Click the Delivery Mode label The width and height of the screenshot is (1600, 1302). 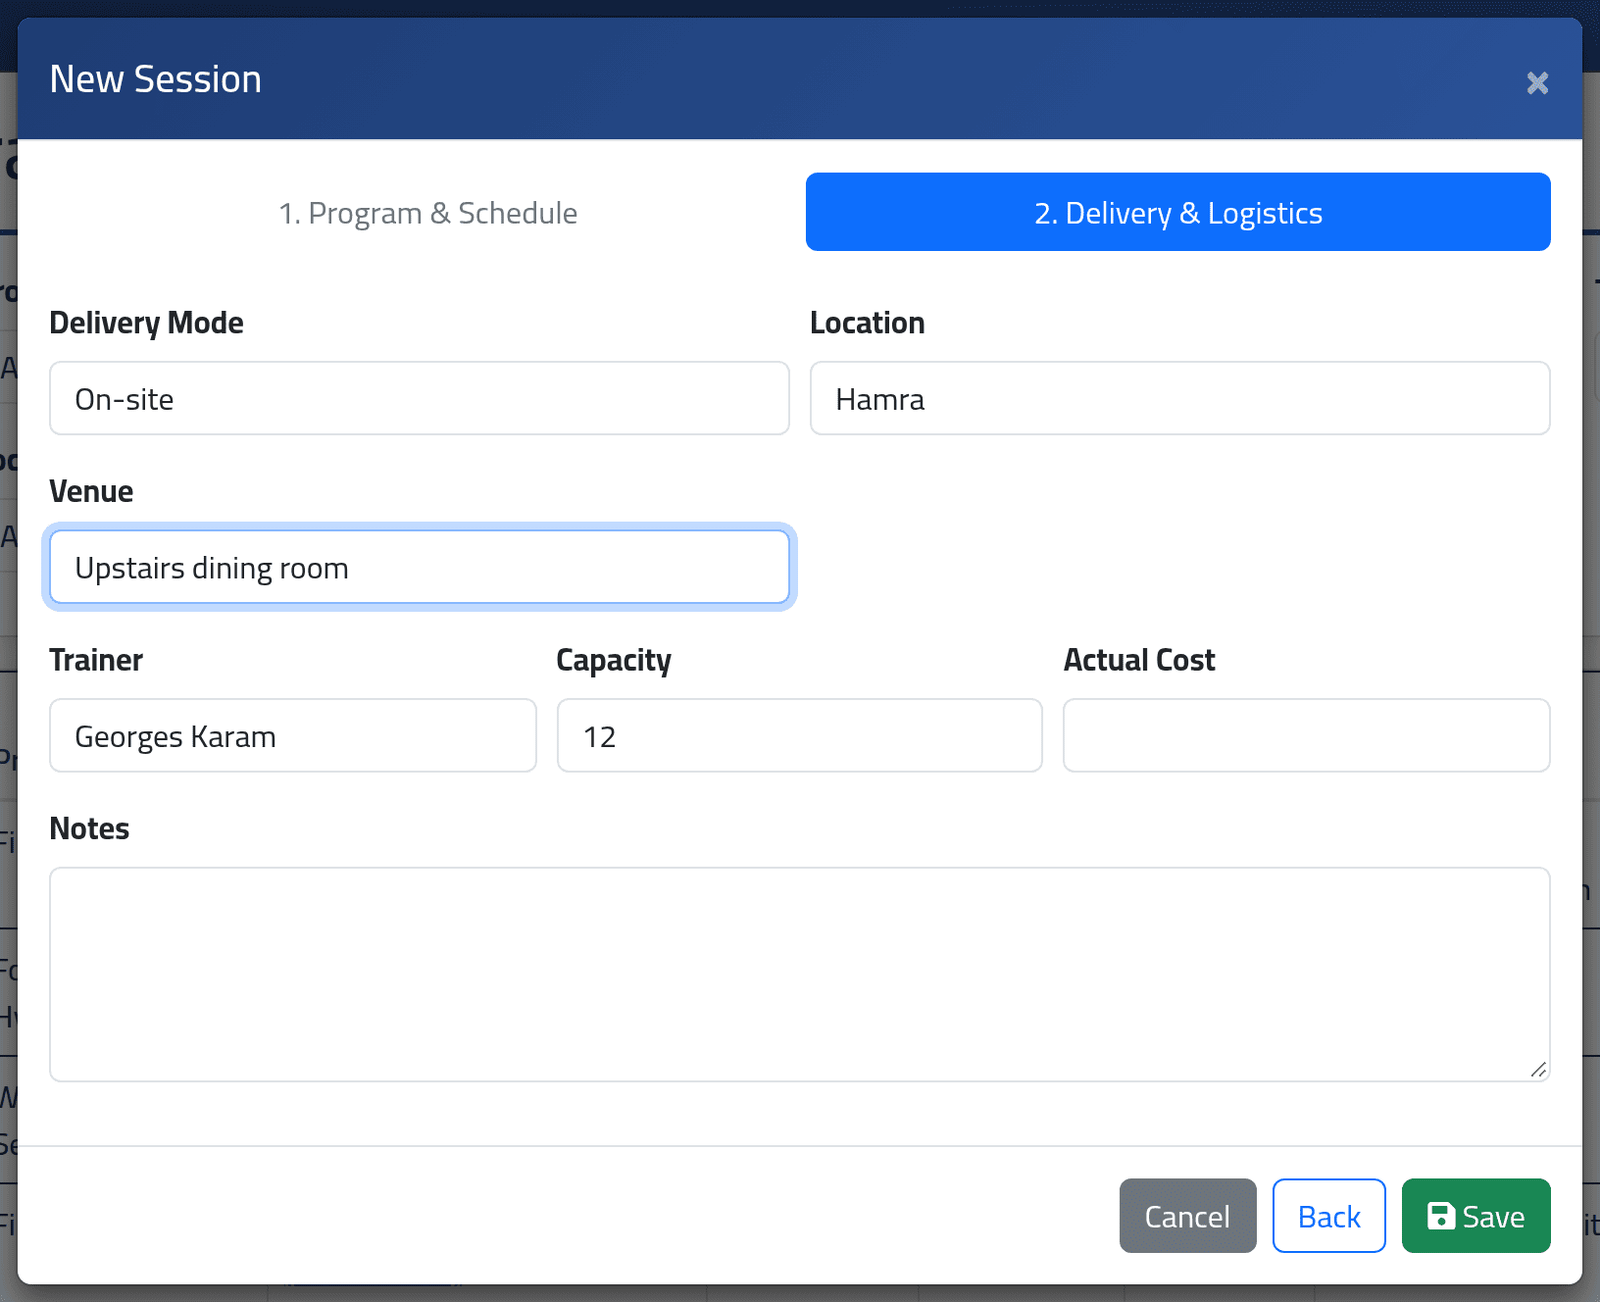click(146, 323)
